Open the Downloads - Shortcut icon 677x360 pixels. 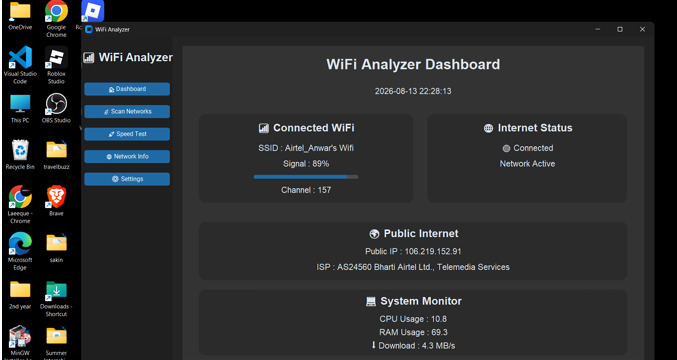(x=56, y=290)
